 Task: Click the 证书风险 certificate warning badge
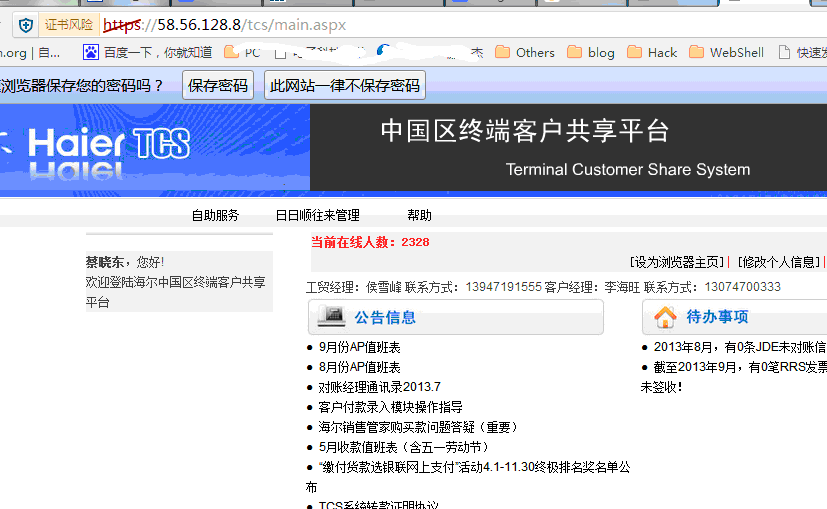click(x=69, y=25)
